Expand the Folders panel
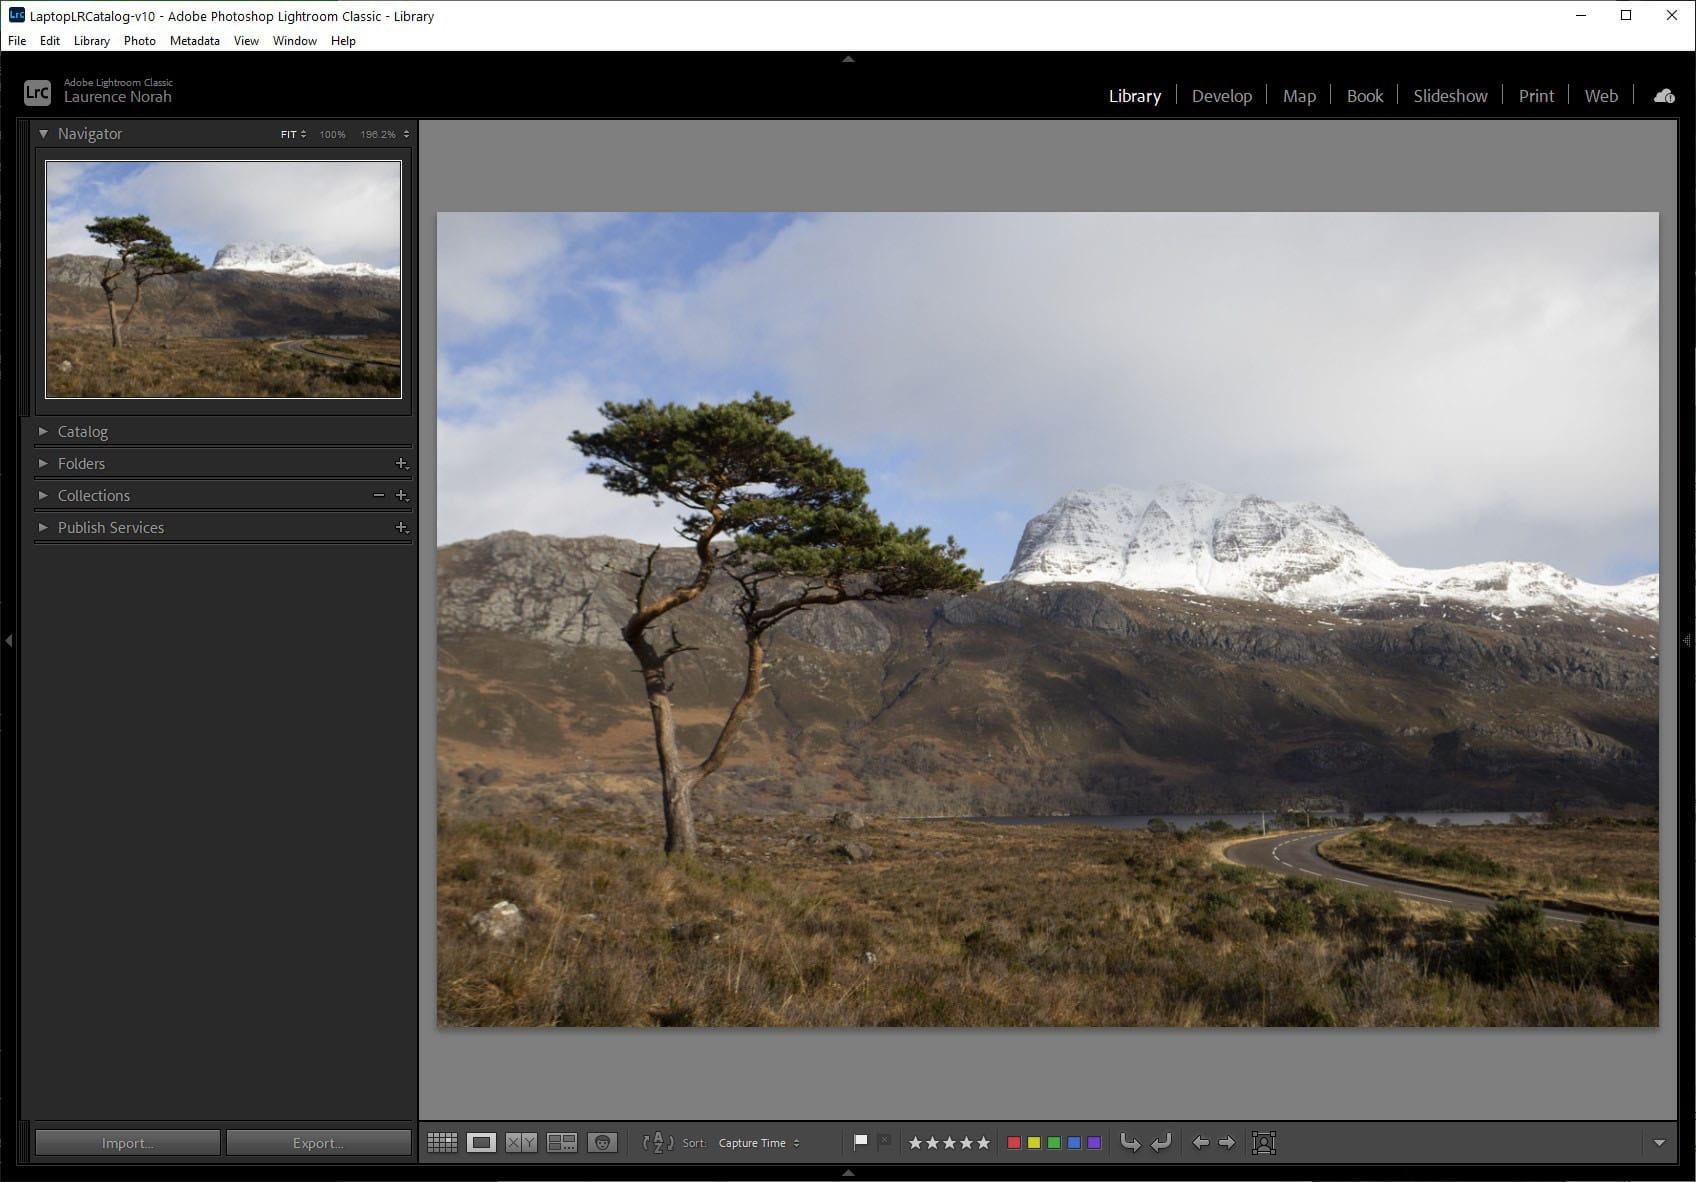The width and height of the screenshot is (1696, 1182). [82, 463]
